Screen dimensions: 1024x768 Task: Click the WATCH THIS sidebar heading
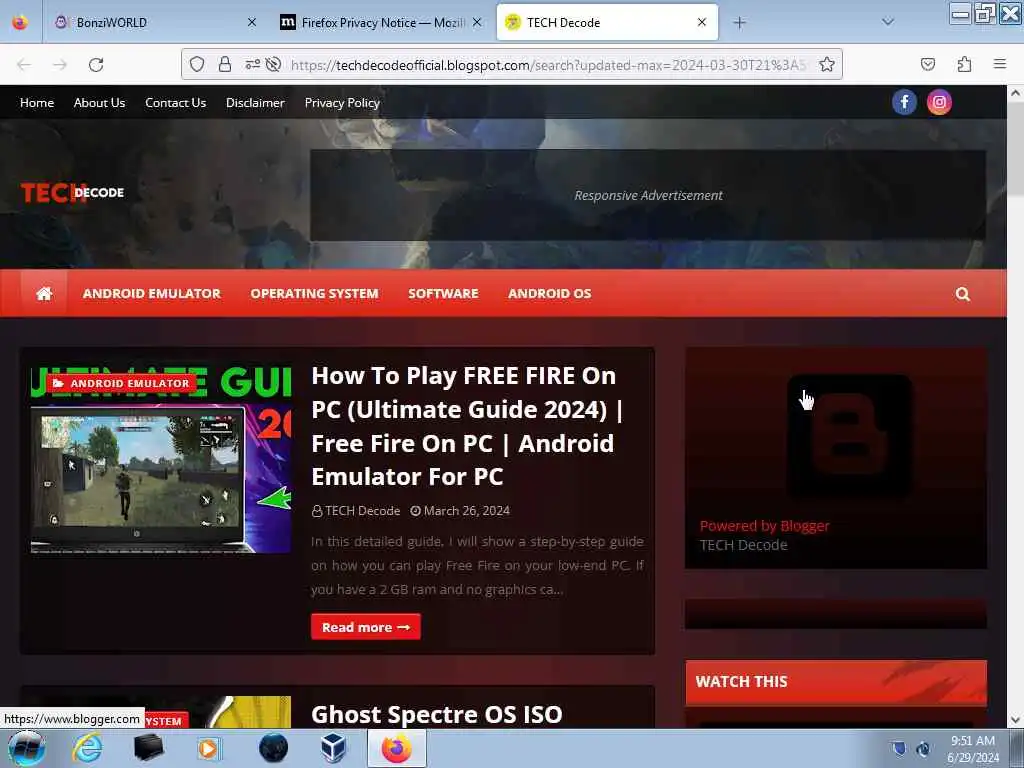tap(836, 682)
